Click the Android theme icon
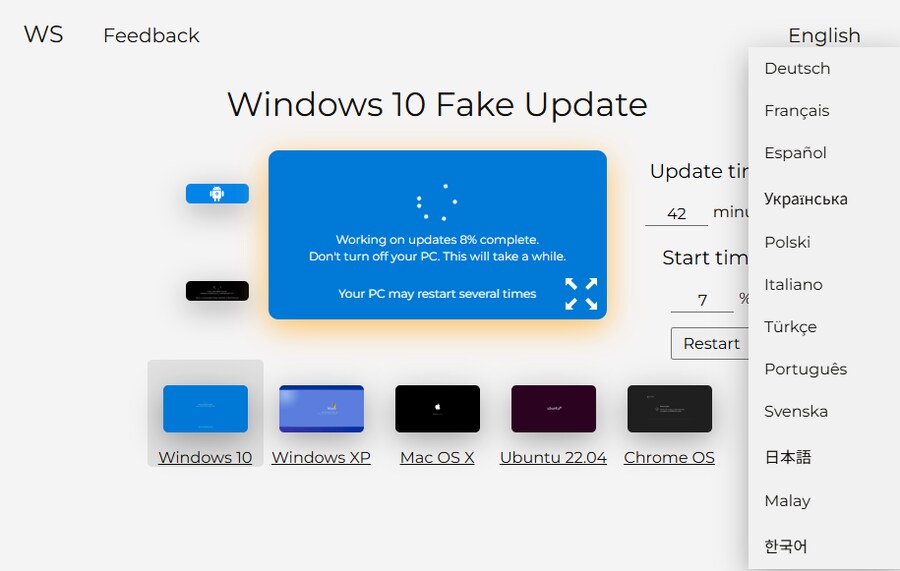 coord(217,194)
